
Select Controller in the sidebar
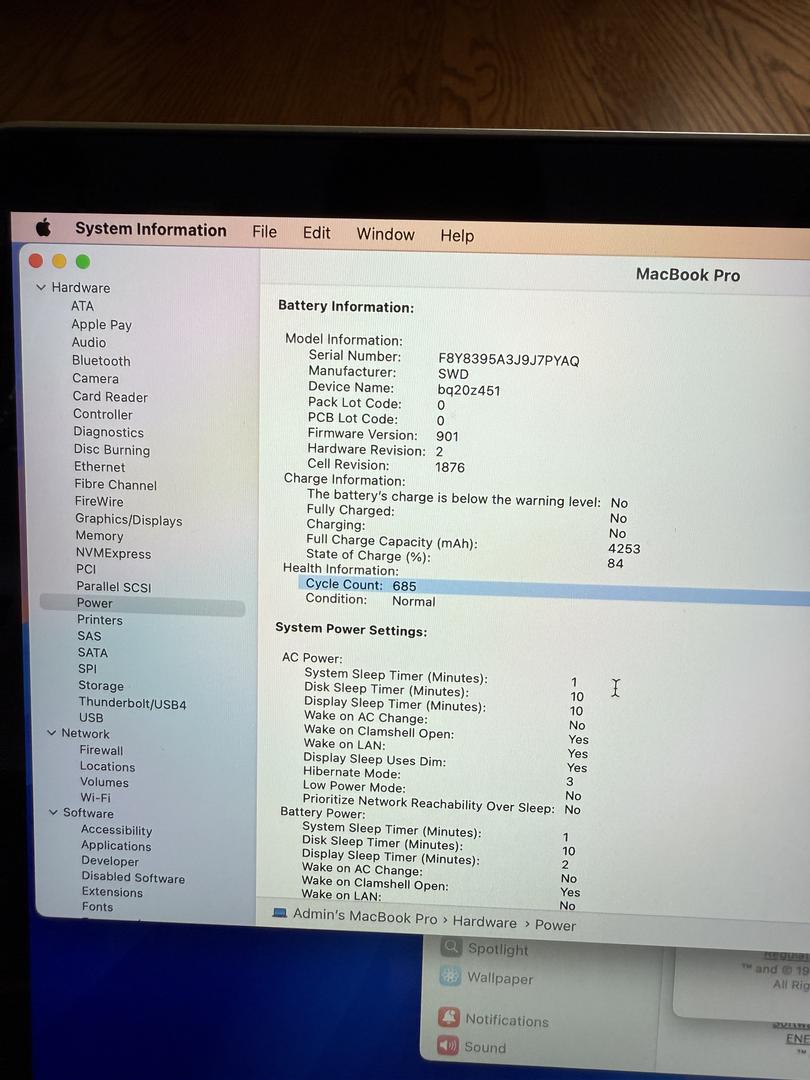point(103,414)
